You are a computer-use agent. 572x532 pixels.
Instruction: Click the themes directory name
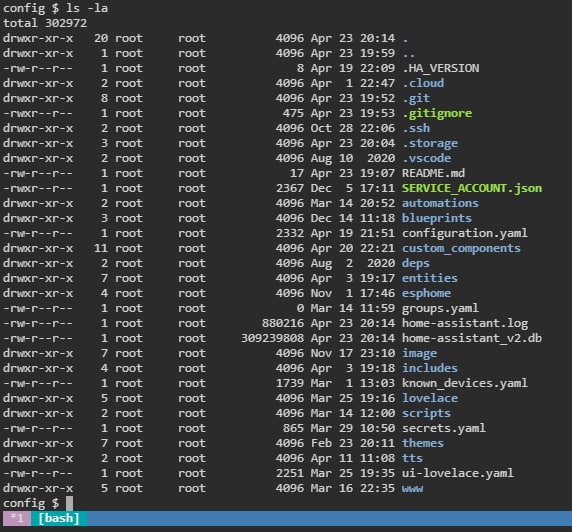point(423,443)
